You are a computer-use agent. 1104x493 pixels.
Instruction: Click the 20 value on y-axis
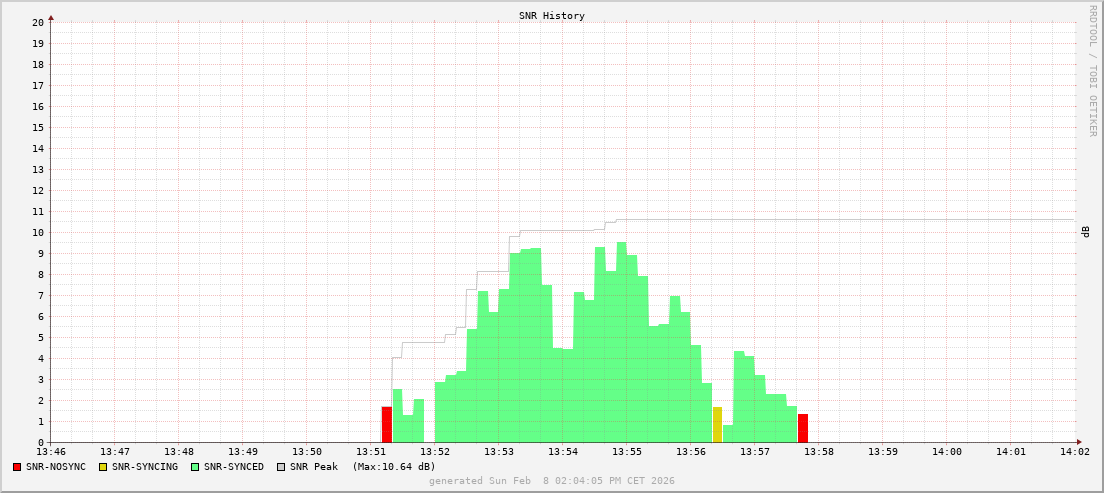point(37,22)
